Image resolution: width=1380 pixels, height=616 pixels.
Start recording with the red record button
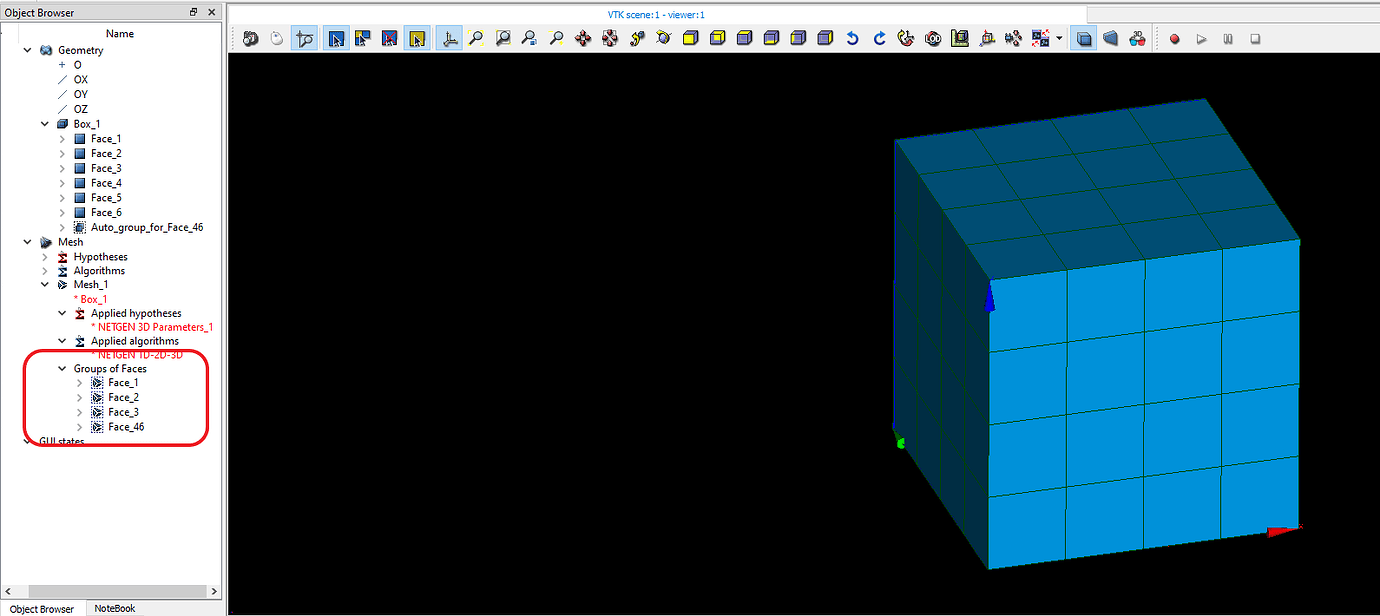1174,38
